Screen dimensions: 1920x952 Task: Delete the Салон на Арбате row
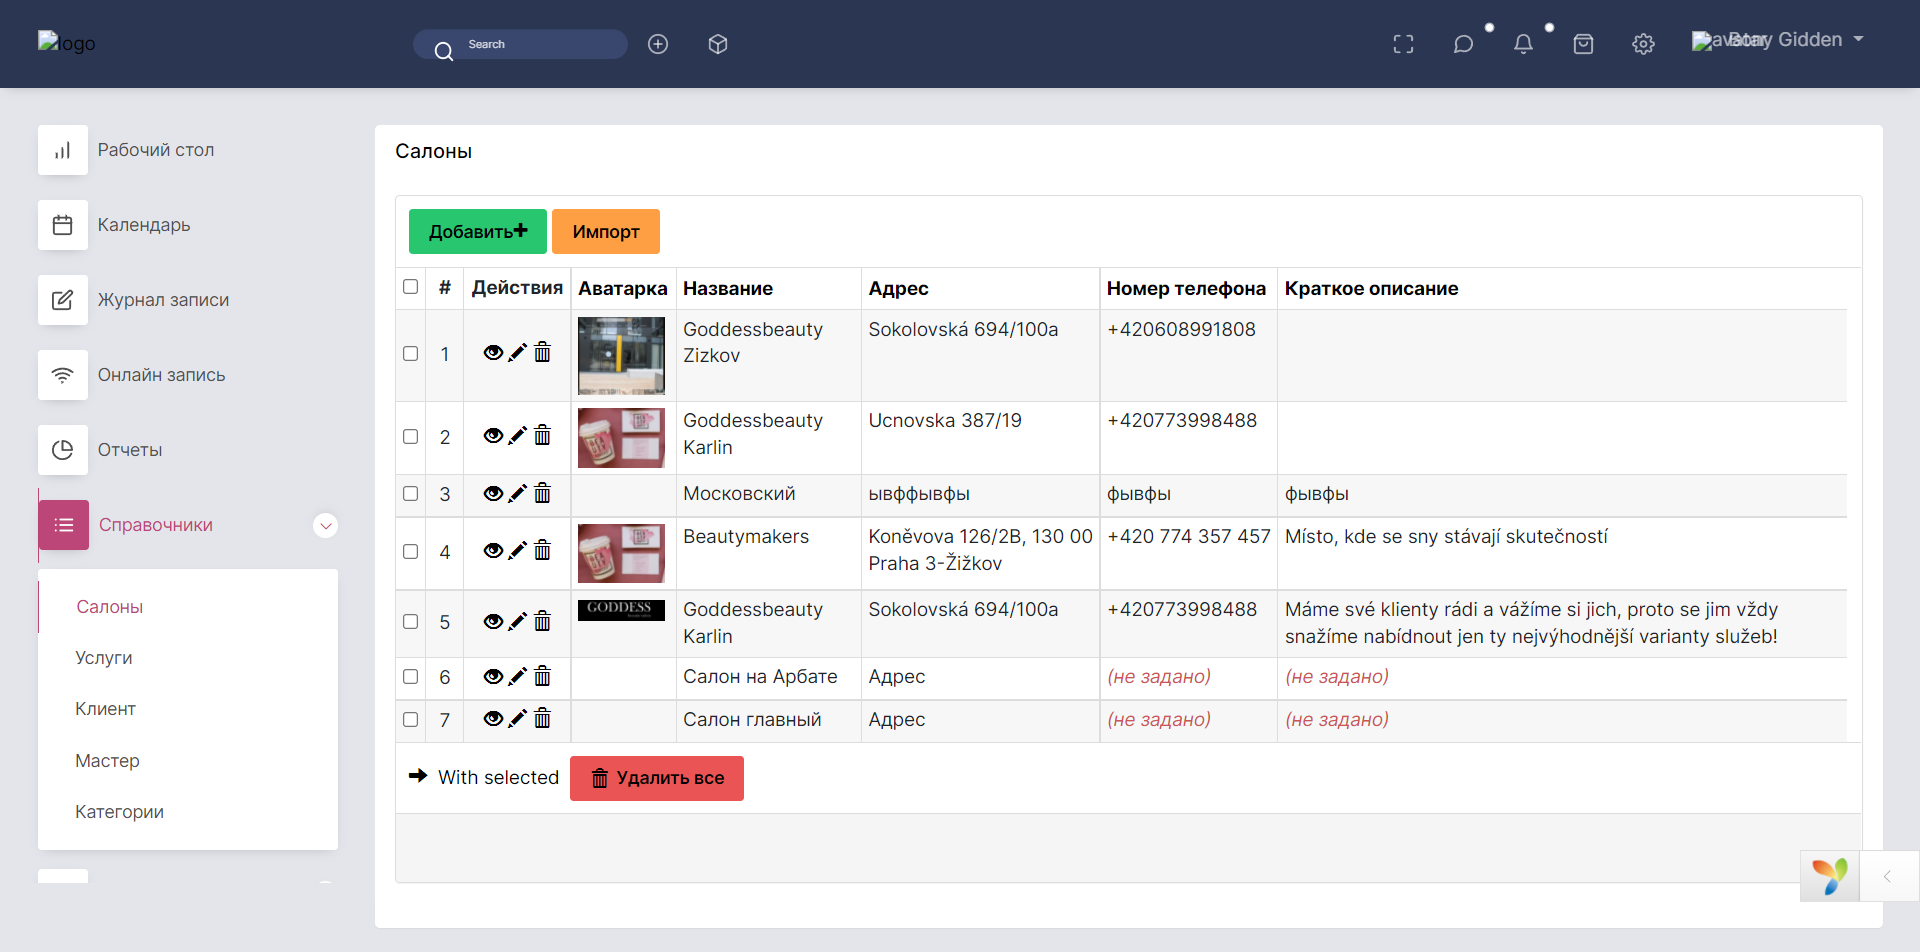pyautogui.click(x=542, y=676)
